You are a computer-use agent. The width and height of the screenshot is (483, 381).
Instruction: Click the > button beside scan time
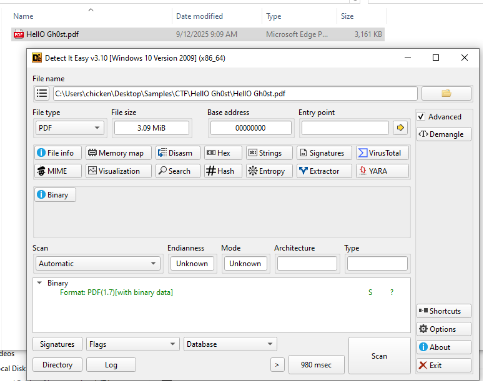pyautogui.click(x=277, y=365)
